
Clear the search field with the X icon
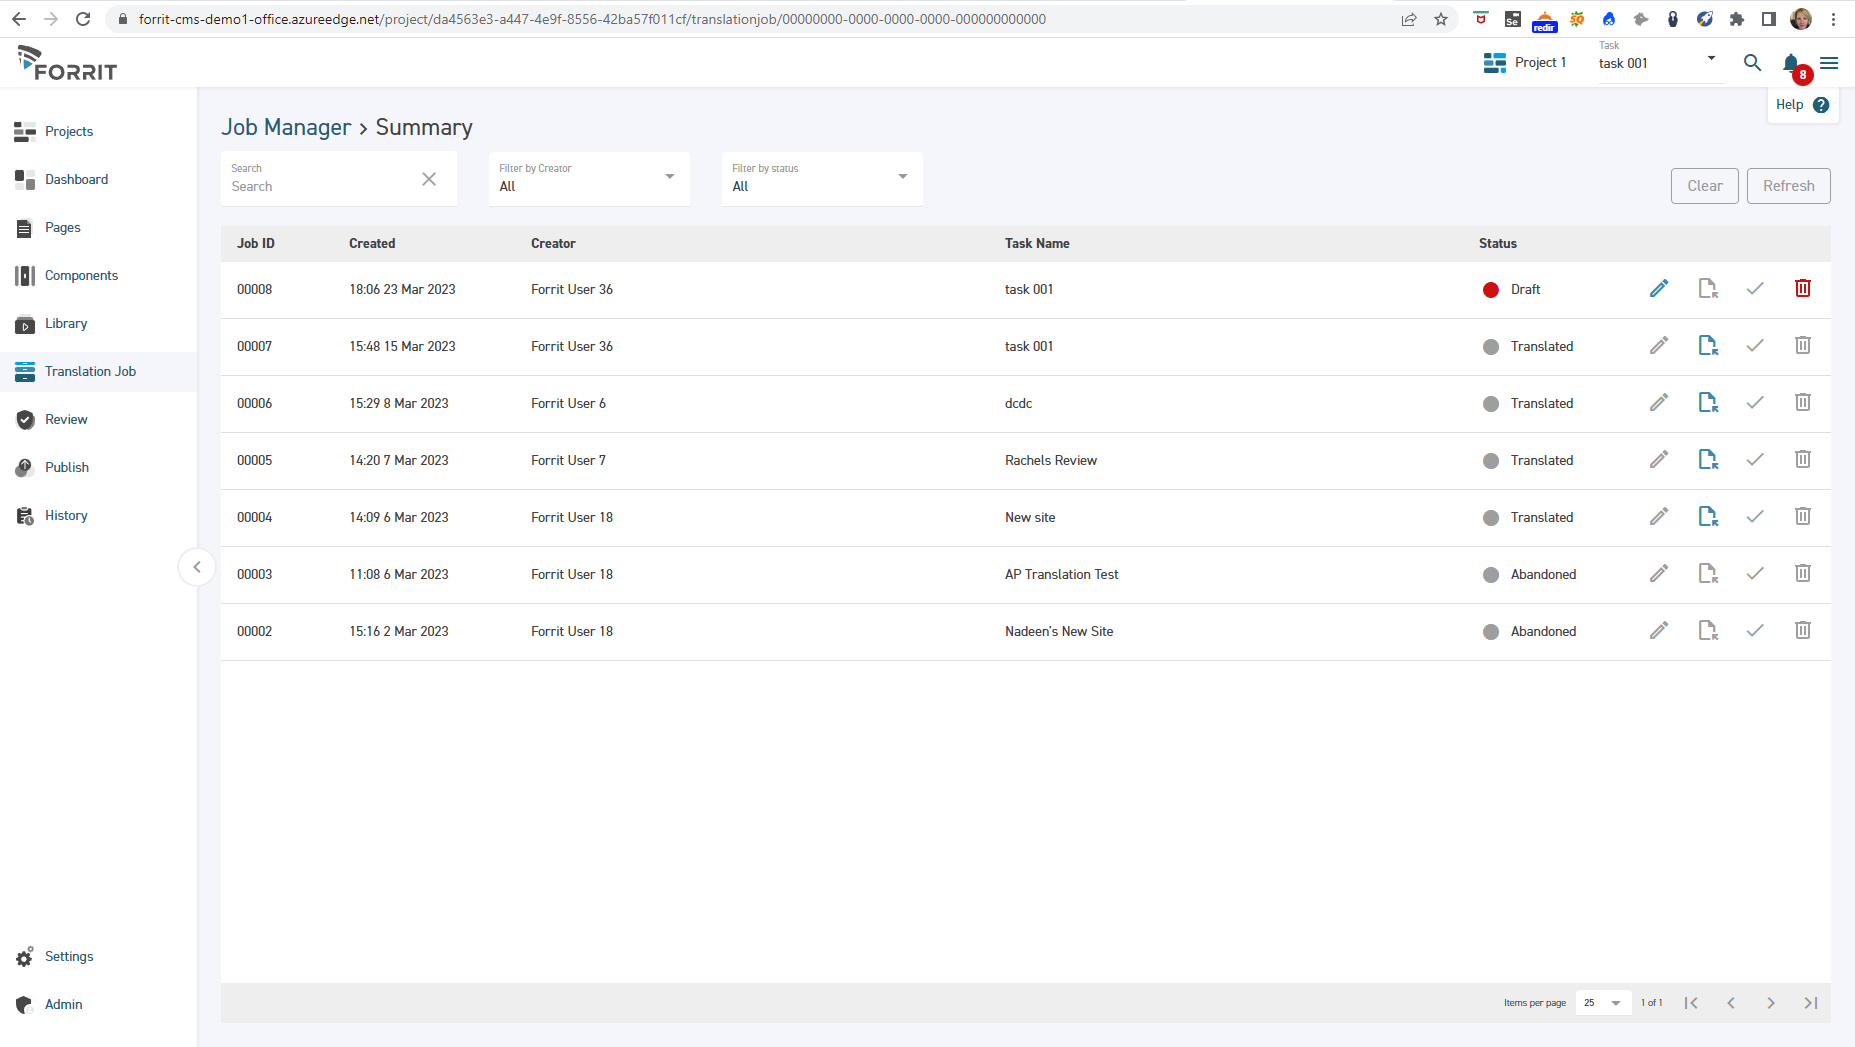[x=429, y=179]
